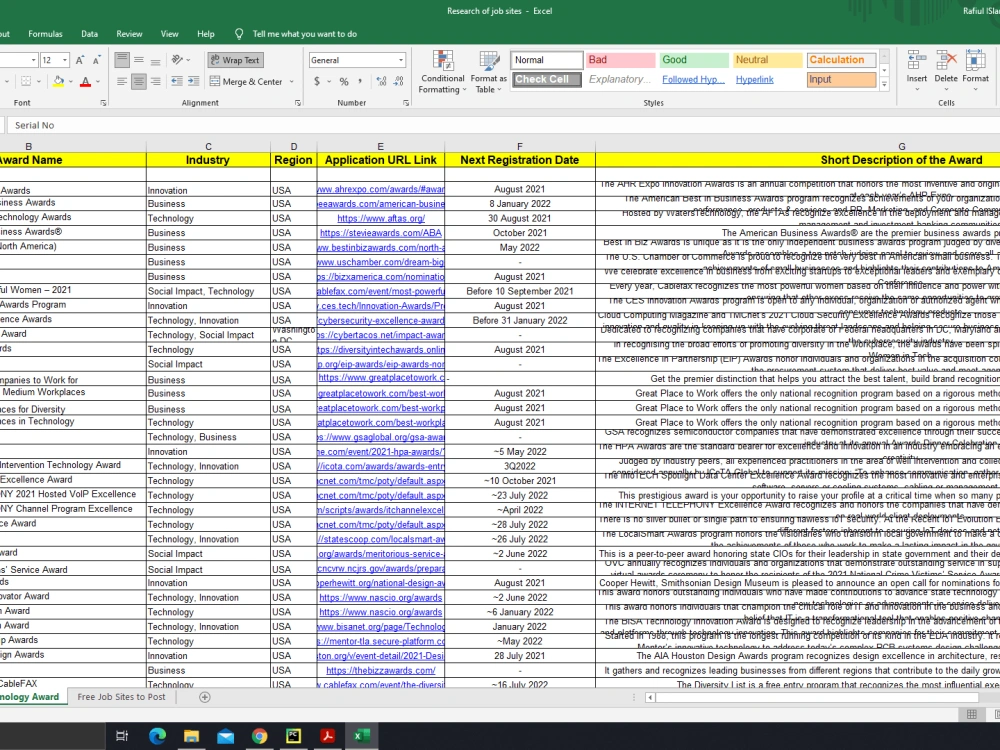Image resolution: width=1000 pixels, height=750 pixels.
Task: Apply the yellow fill color bucket
Action: coord(58,81)
